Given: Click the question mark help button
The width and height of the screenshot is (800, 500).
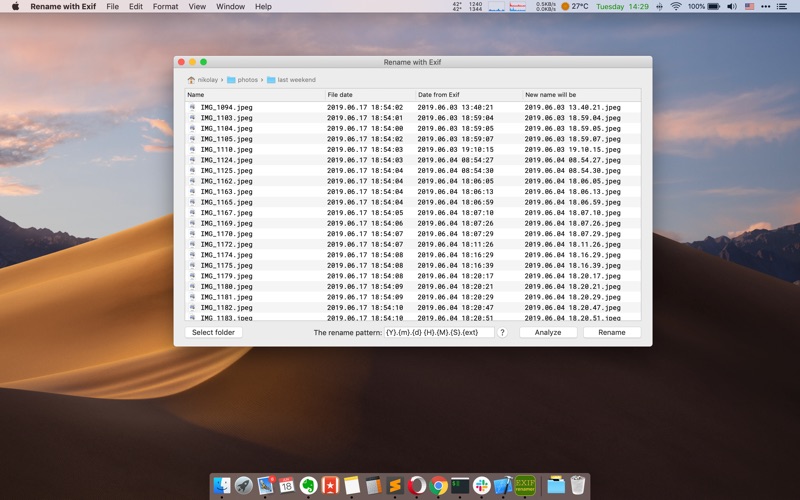Looking at the screenshot, I should coord(502,332).
